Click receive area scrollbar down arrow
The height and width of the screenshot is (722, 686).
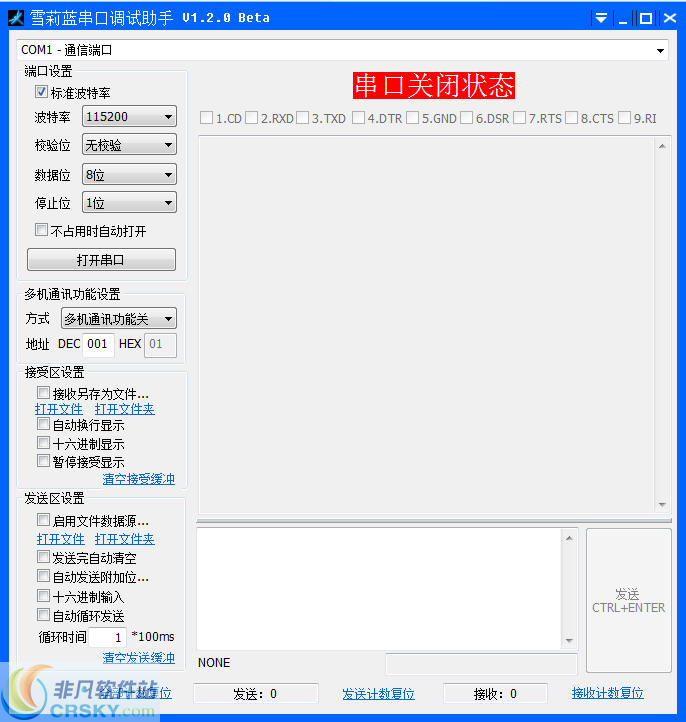click(662, 505)
